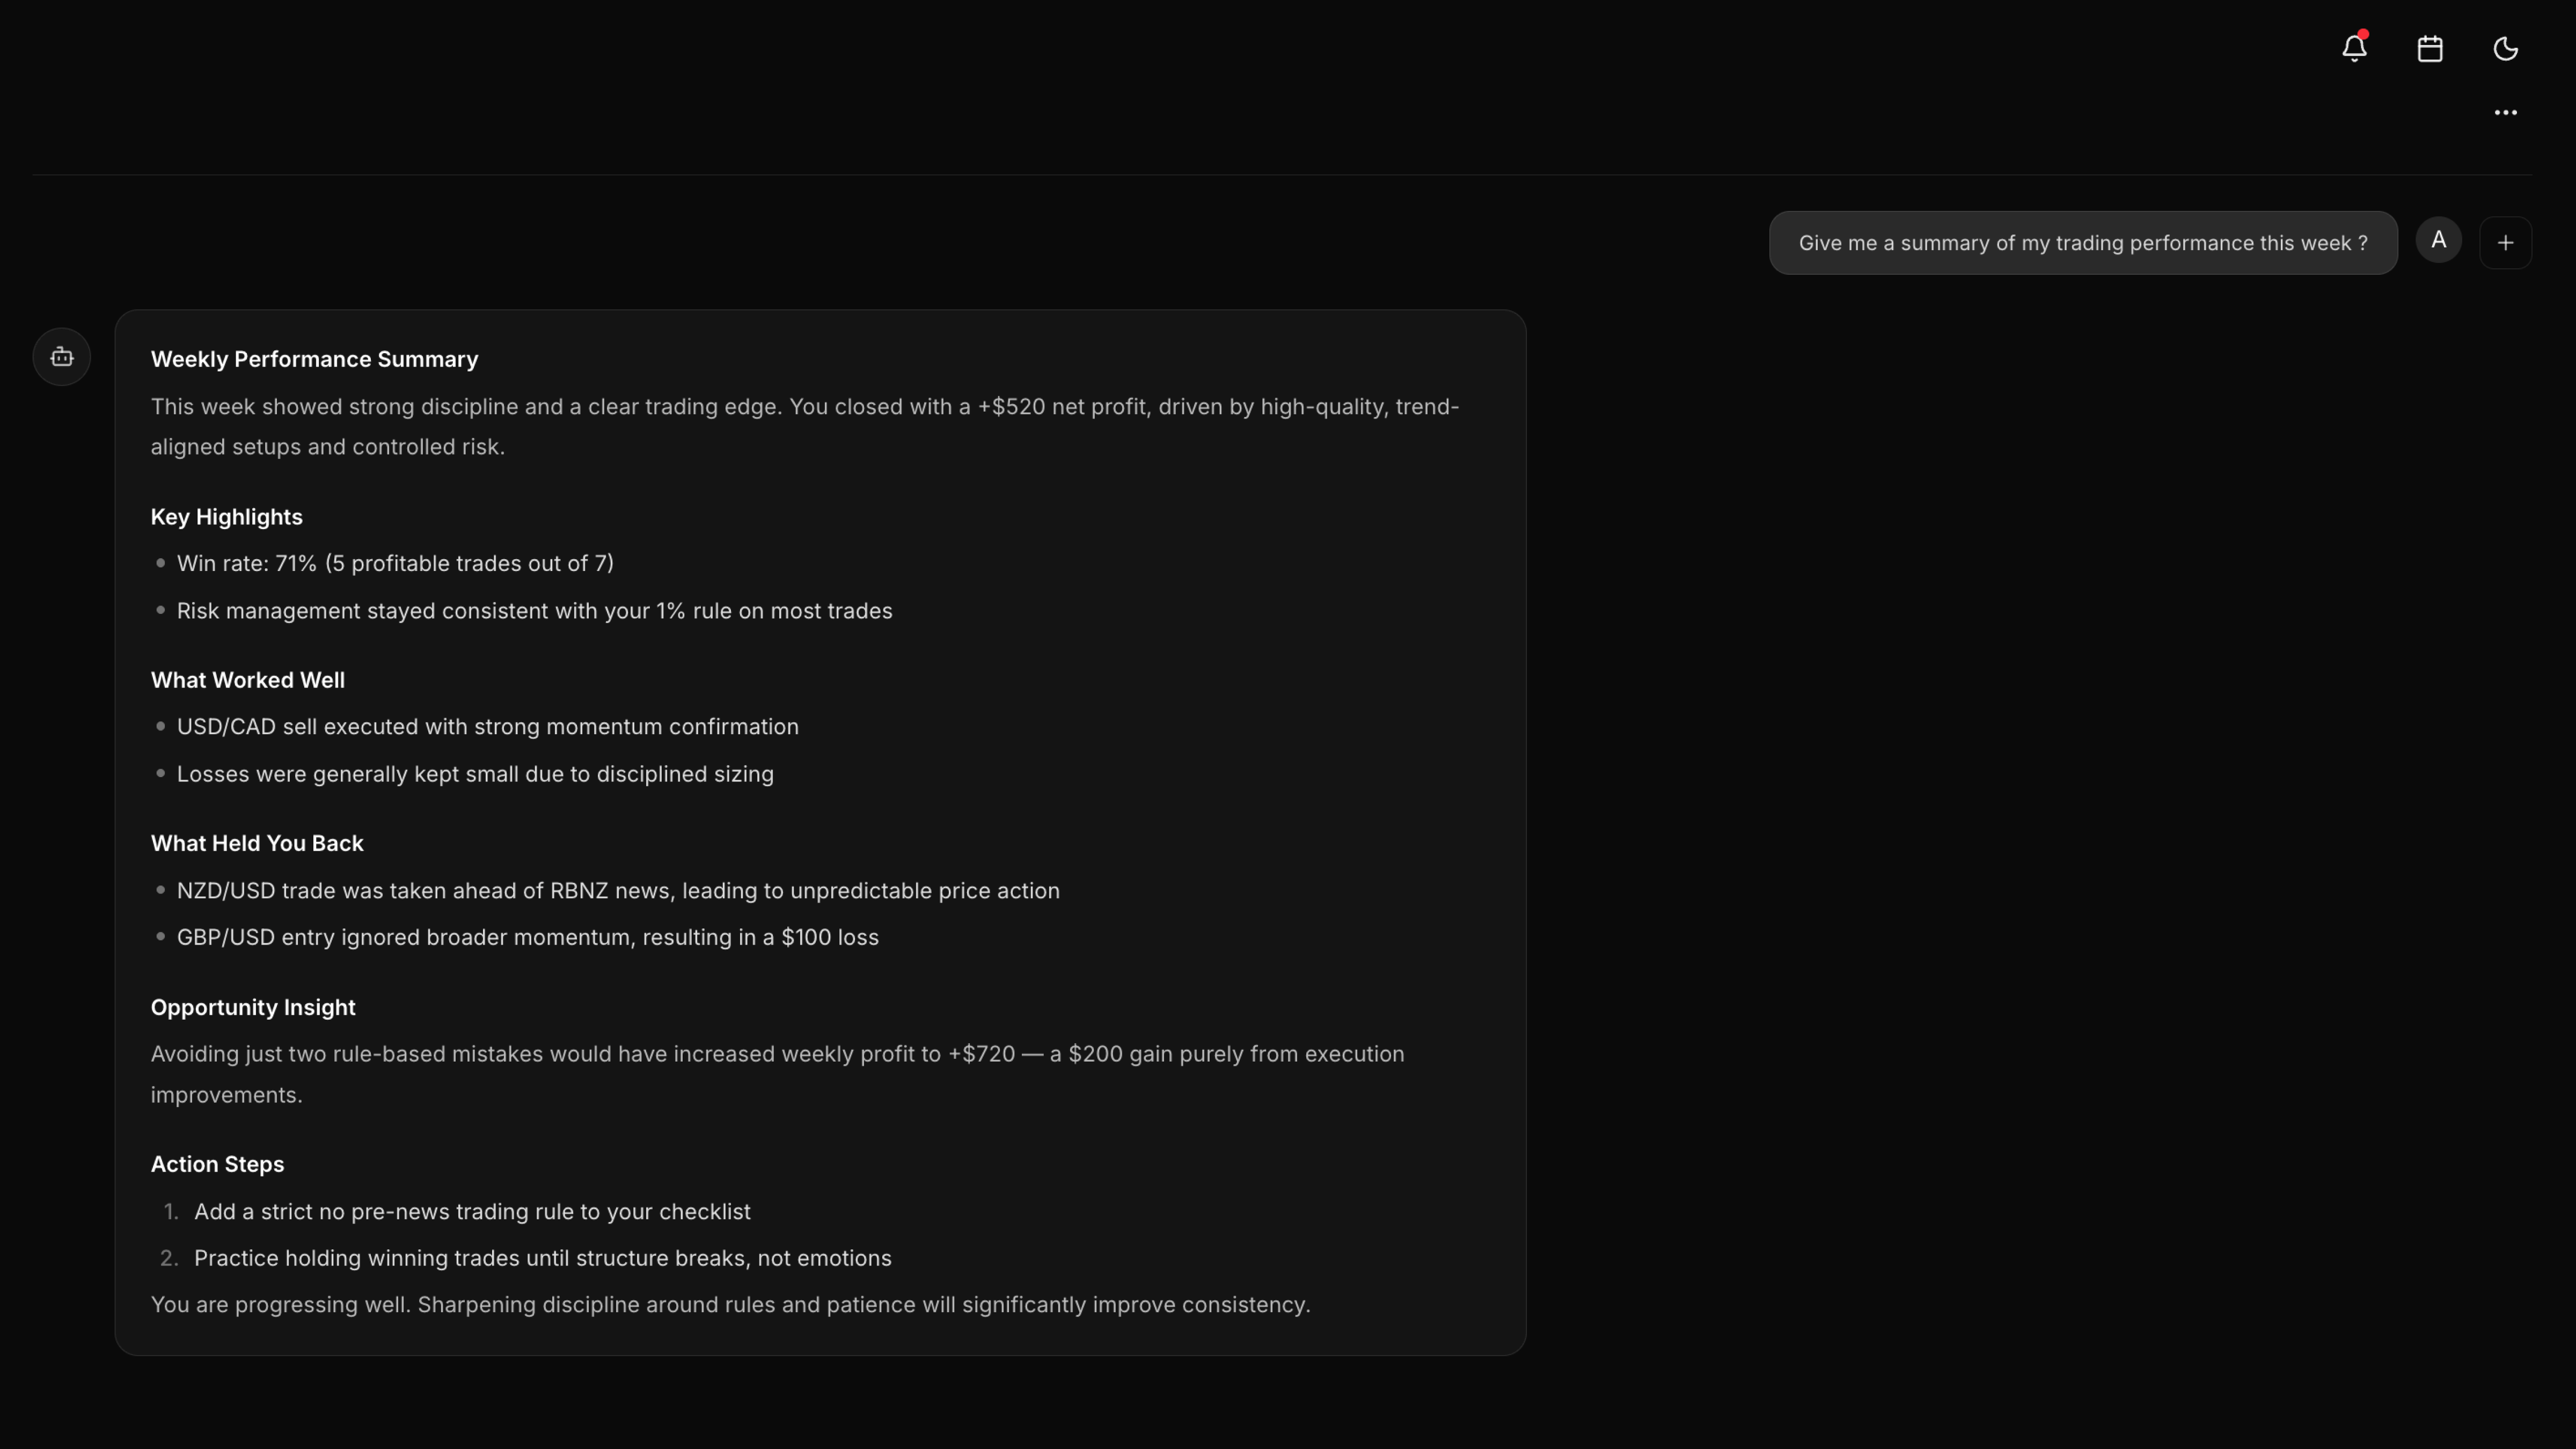The width and height of the screenshot is (2576, 1449).
Task: Open the three-dot more options menu
Action: [2505, 112]
